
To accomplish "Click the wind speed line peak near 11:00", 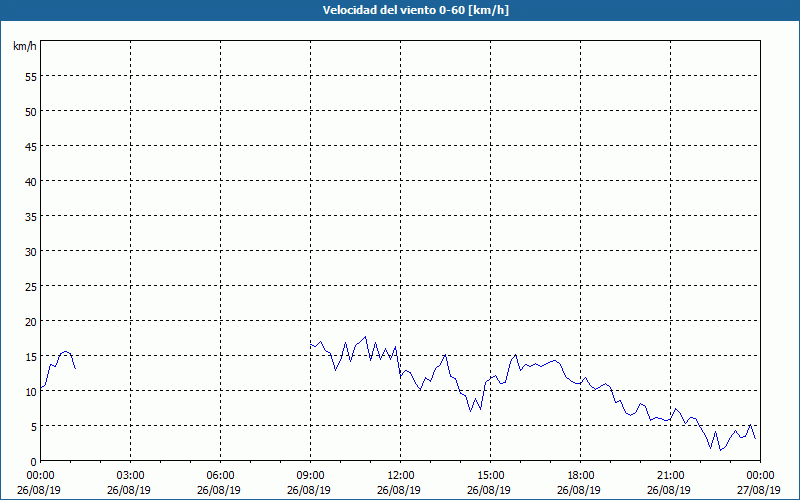I will tap(365, 337).
